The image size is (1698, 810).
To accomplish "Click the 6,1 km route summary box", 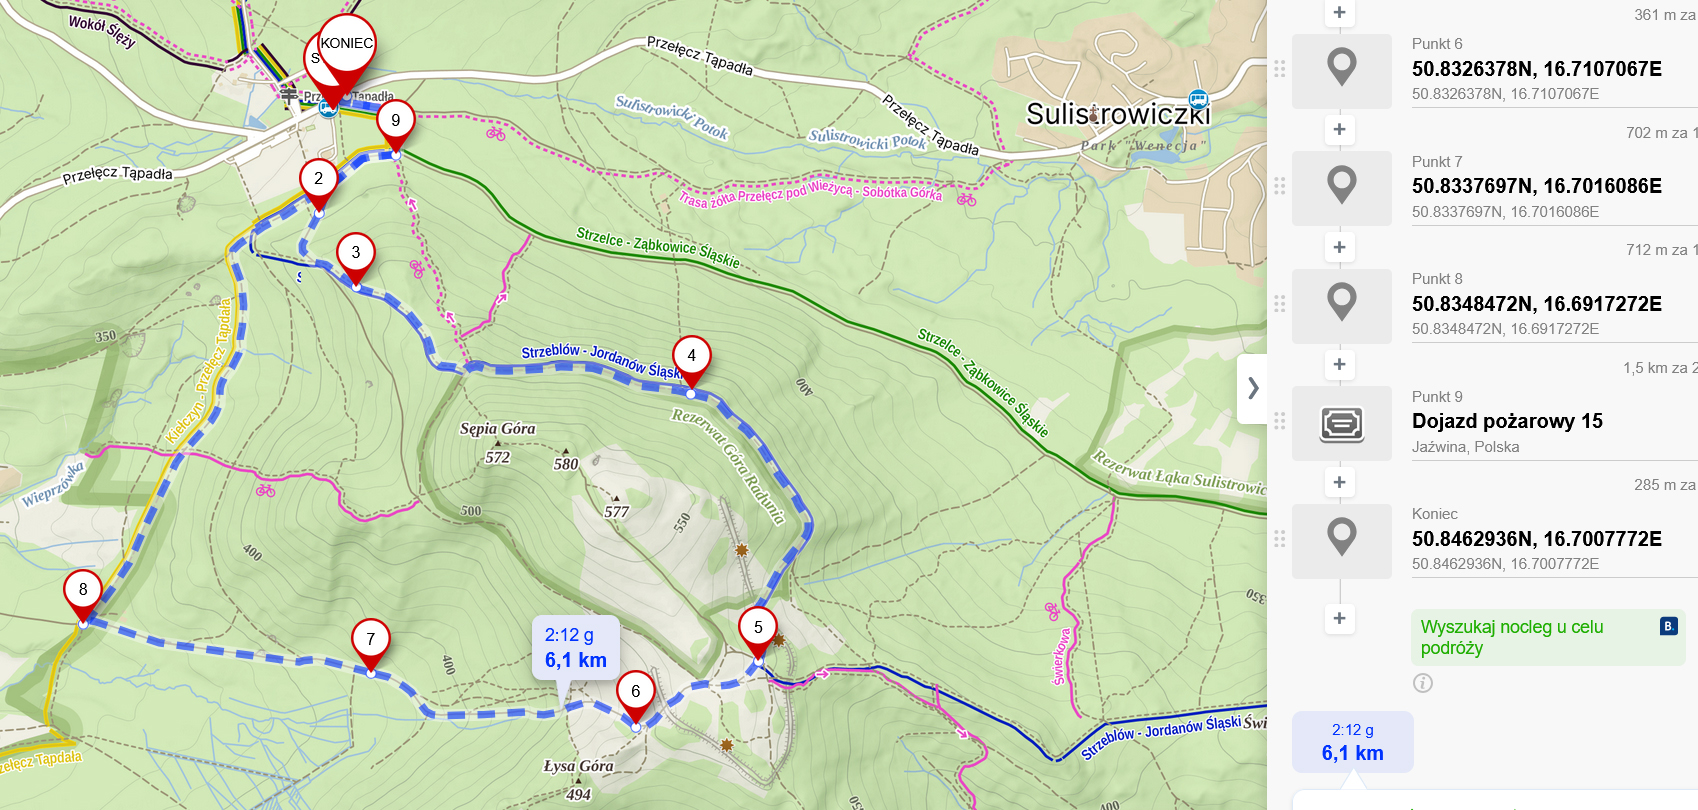I will tap(1352, 742).
